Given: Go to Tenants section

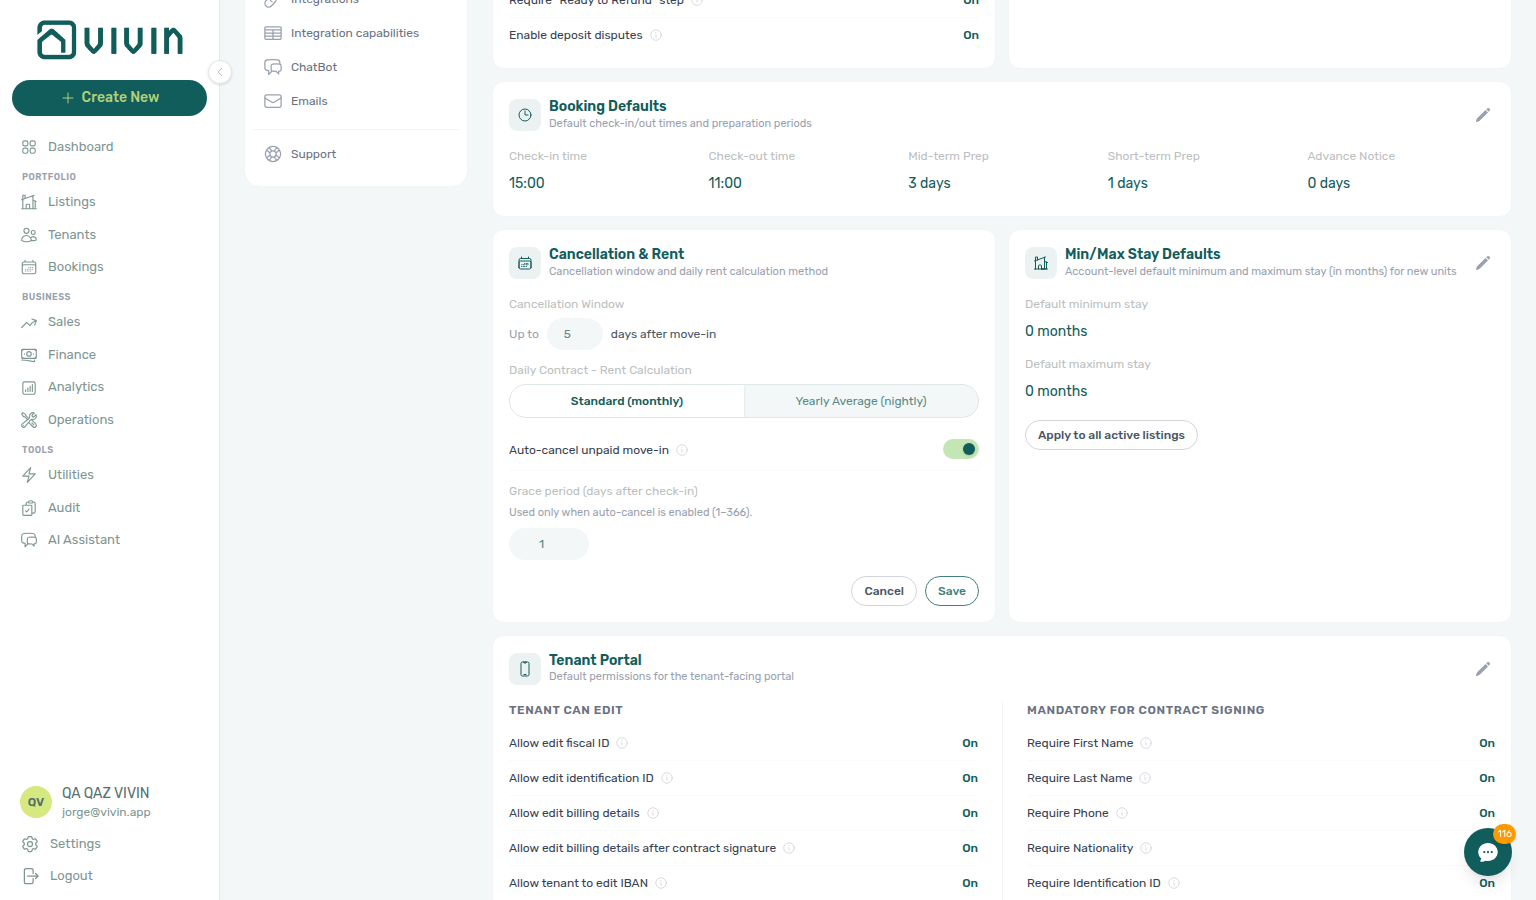Looking at the screenshot, I should tap(72, 235).
